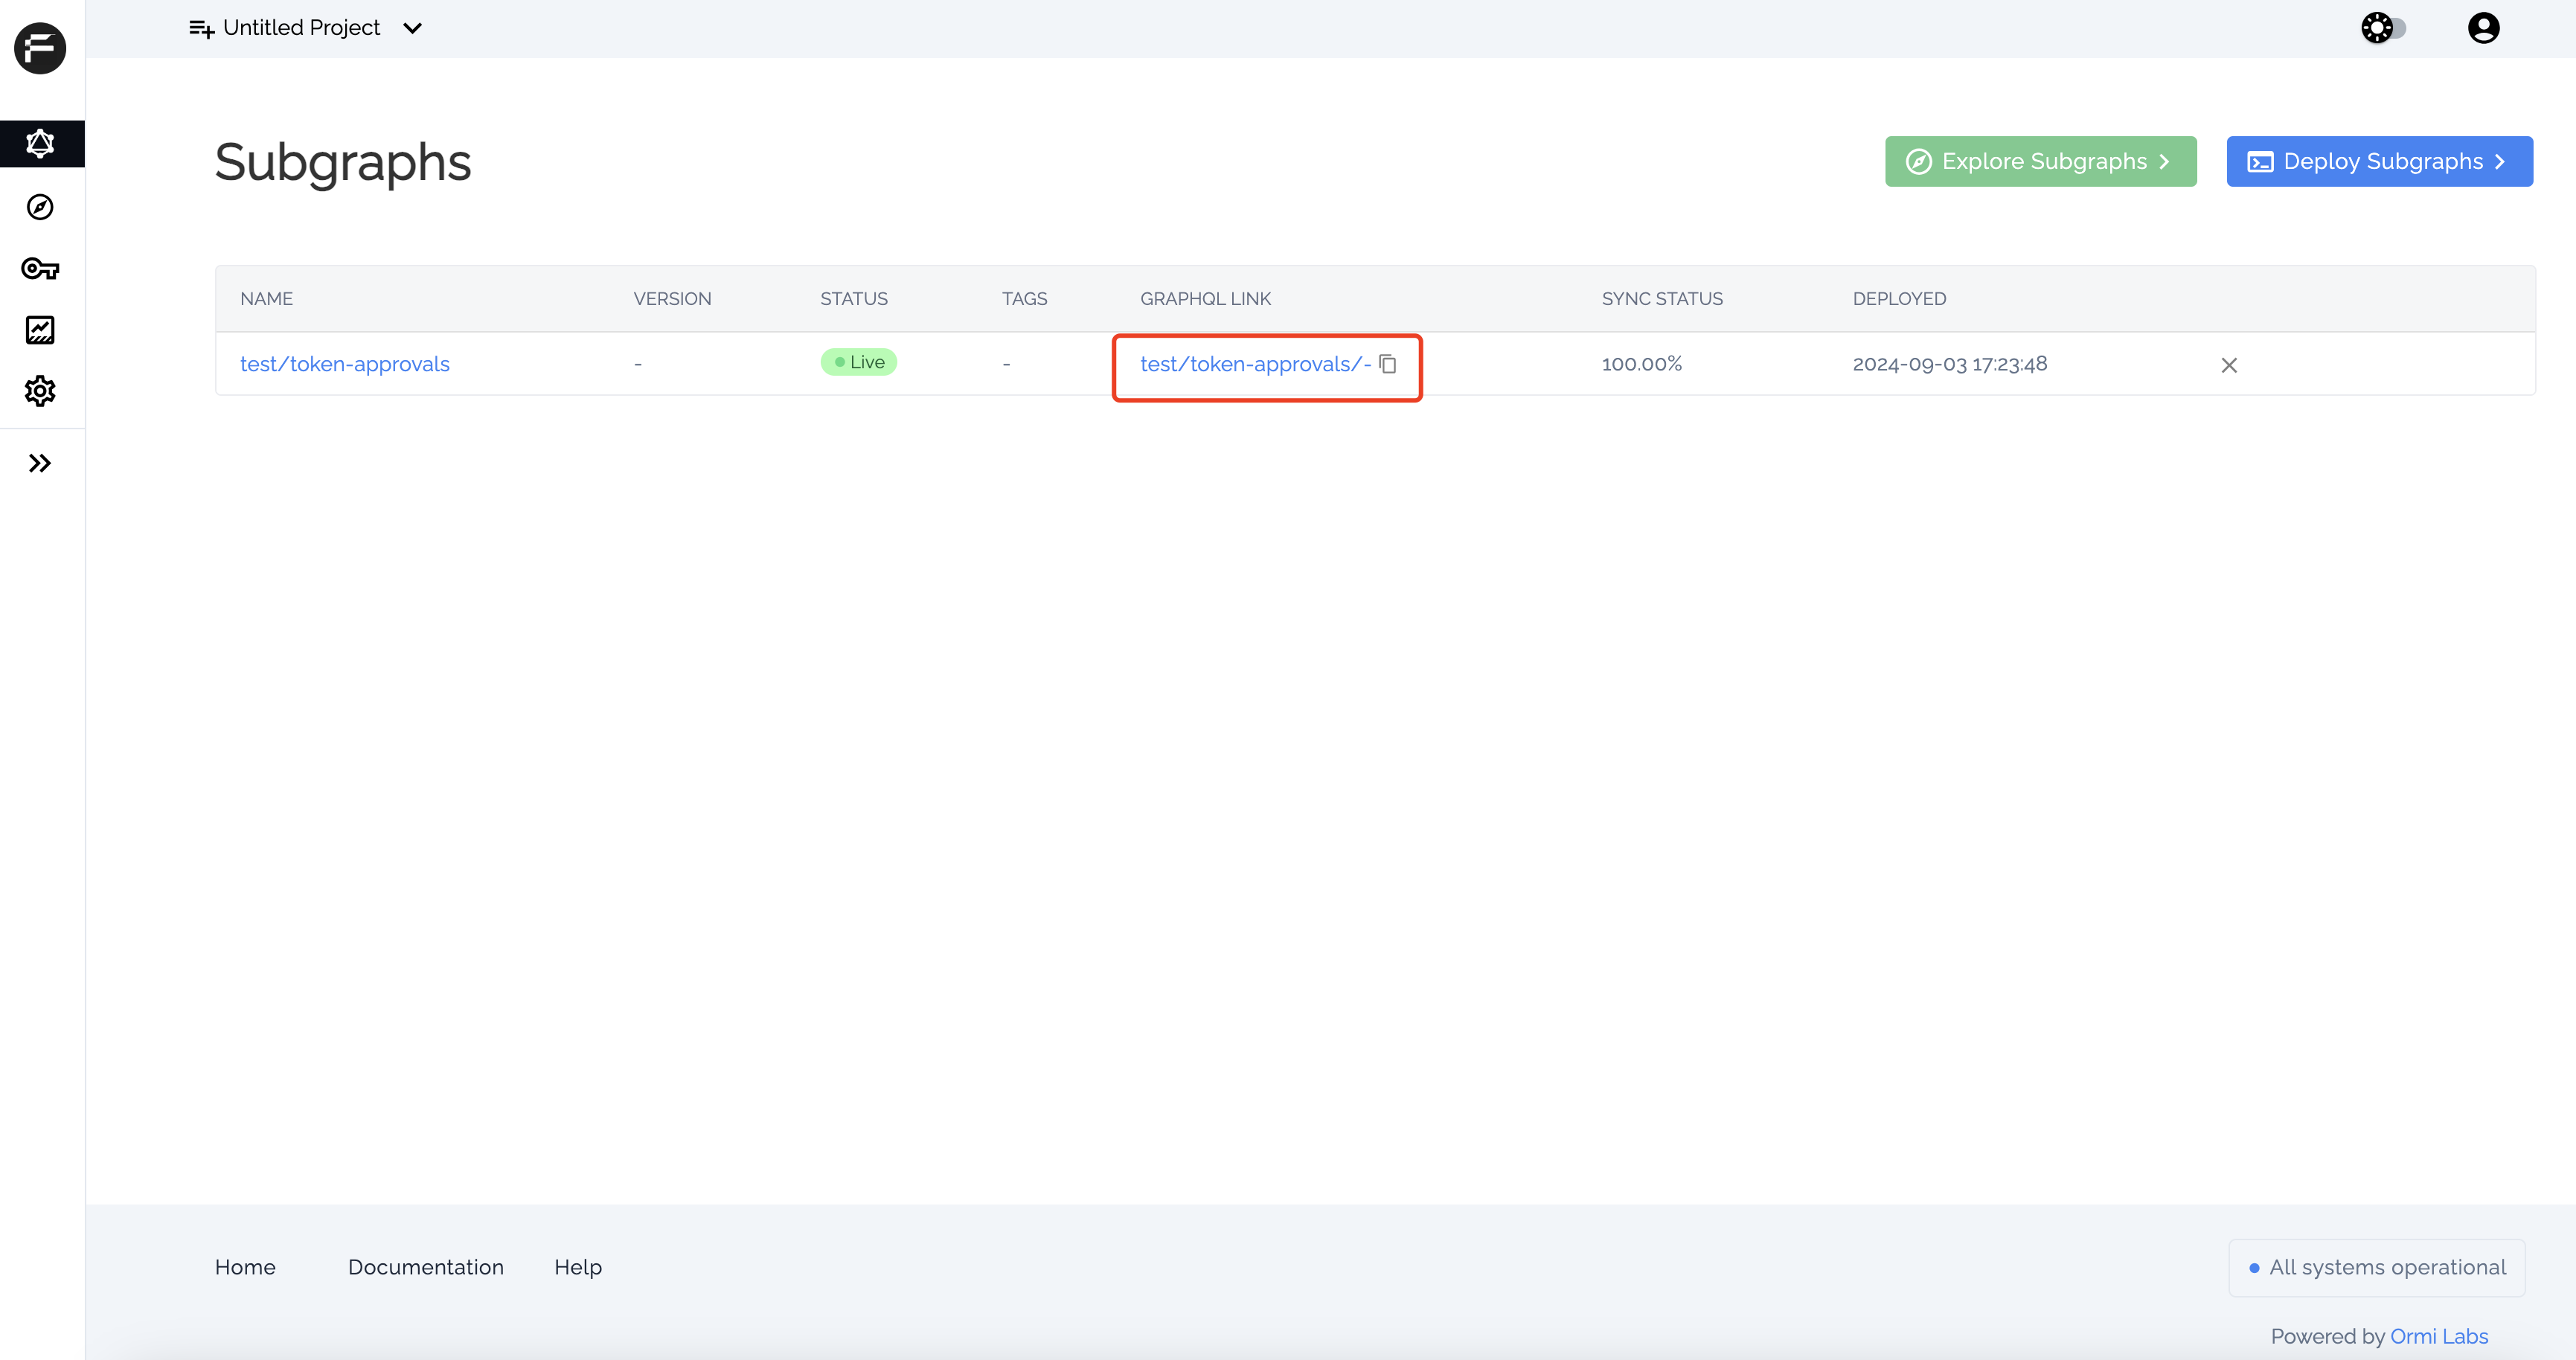
Task: Click the Ormi F logo in the sidebar
Action: tap(40, 48)
